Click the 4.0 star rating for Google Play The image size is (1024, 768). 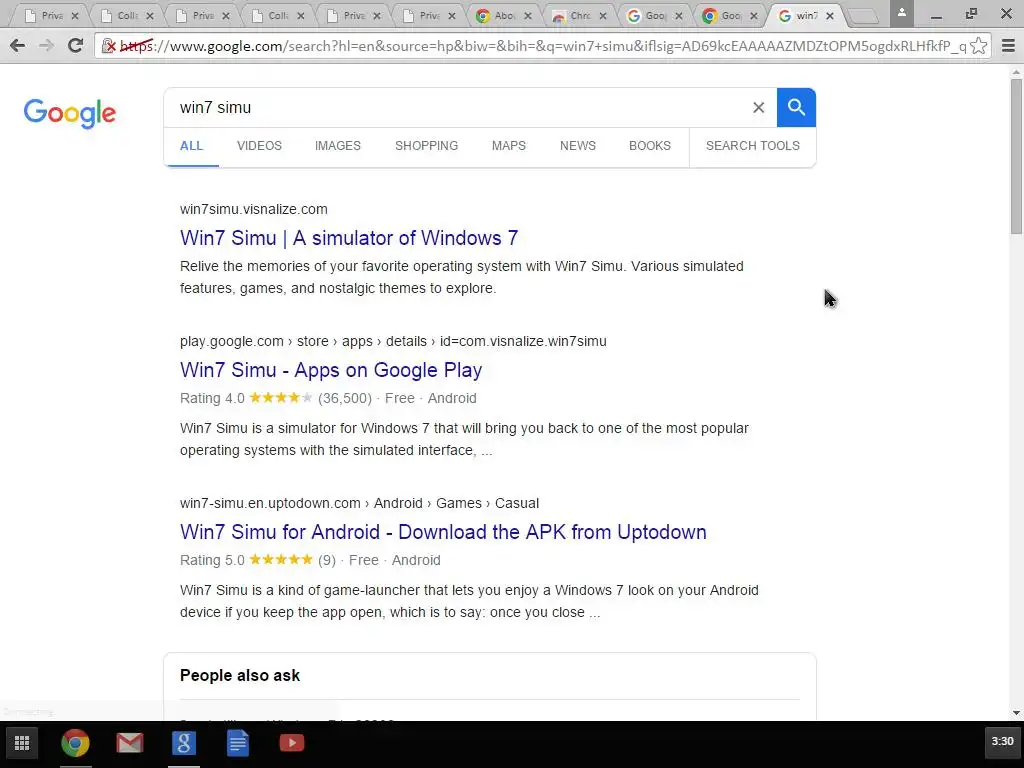coord(281,398)
